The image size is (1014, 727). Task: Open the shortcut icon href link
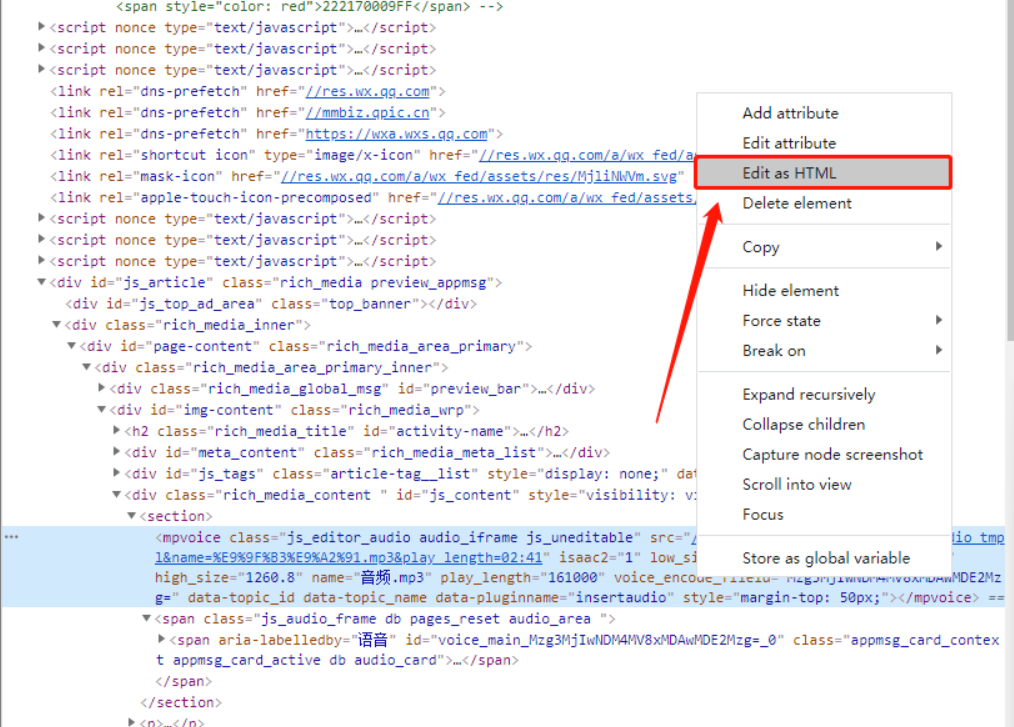coord(587,155)
